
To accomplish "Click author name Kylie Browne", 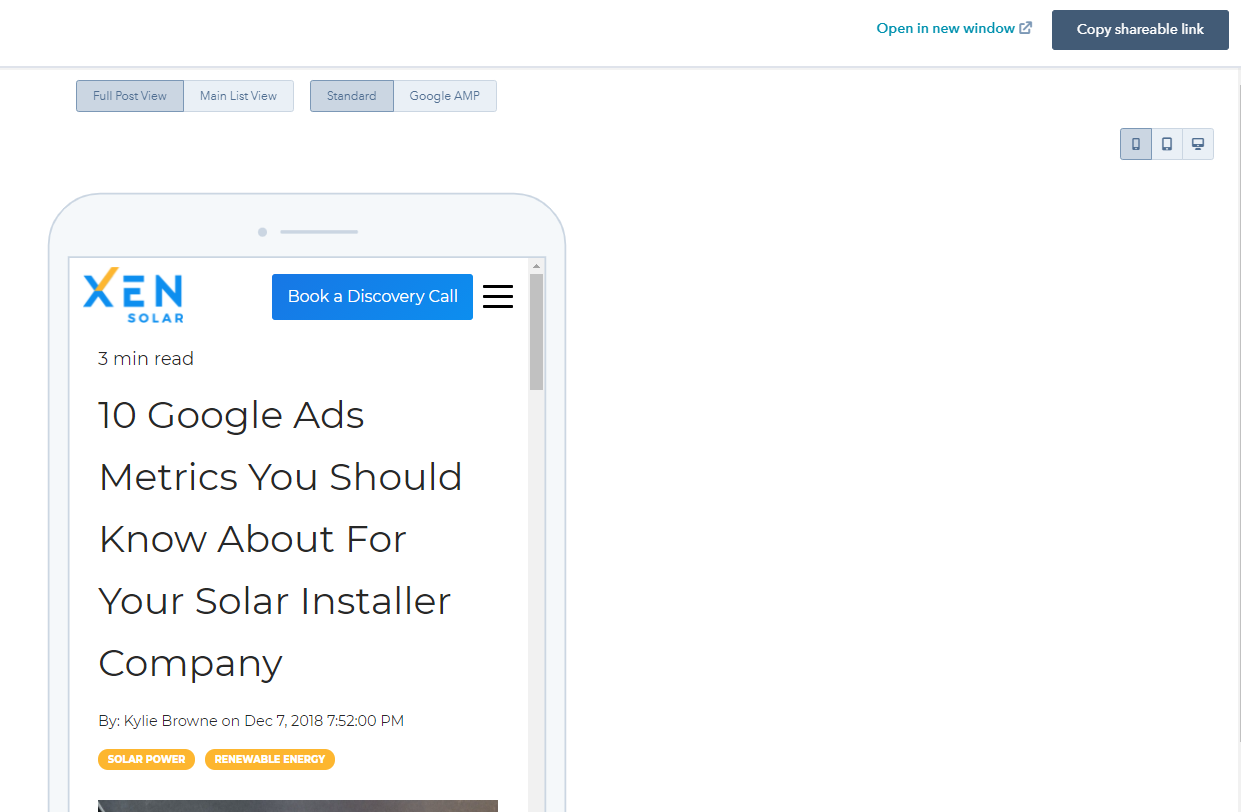I will coord(170,720).
